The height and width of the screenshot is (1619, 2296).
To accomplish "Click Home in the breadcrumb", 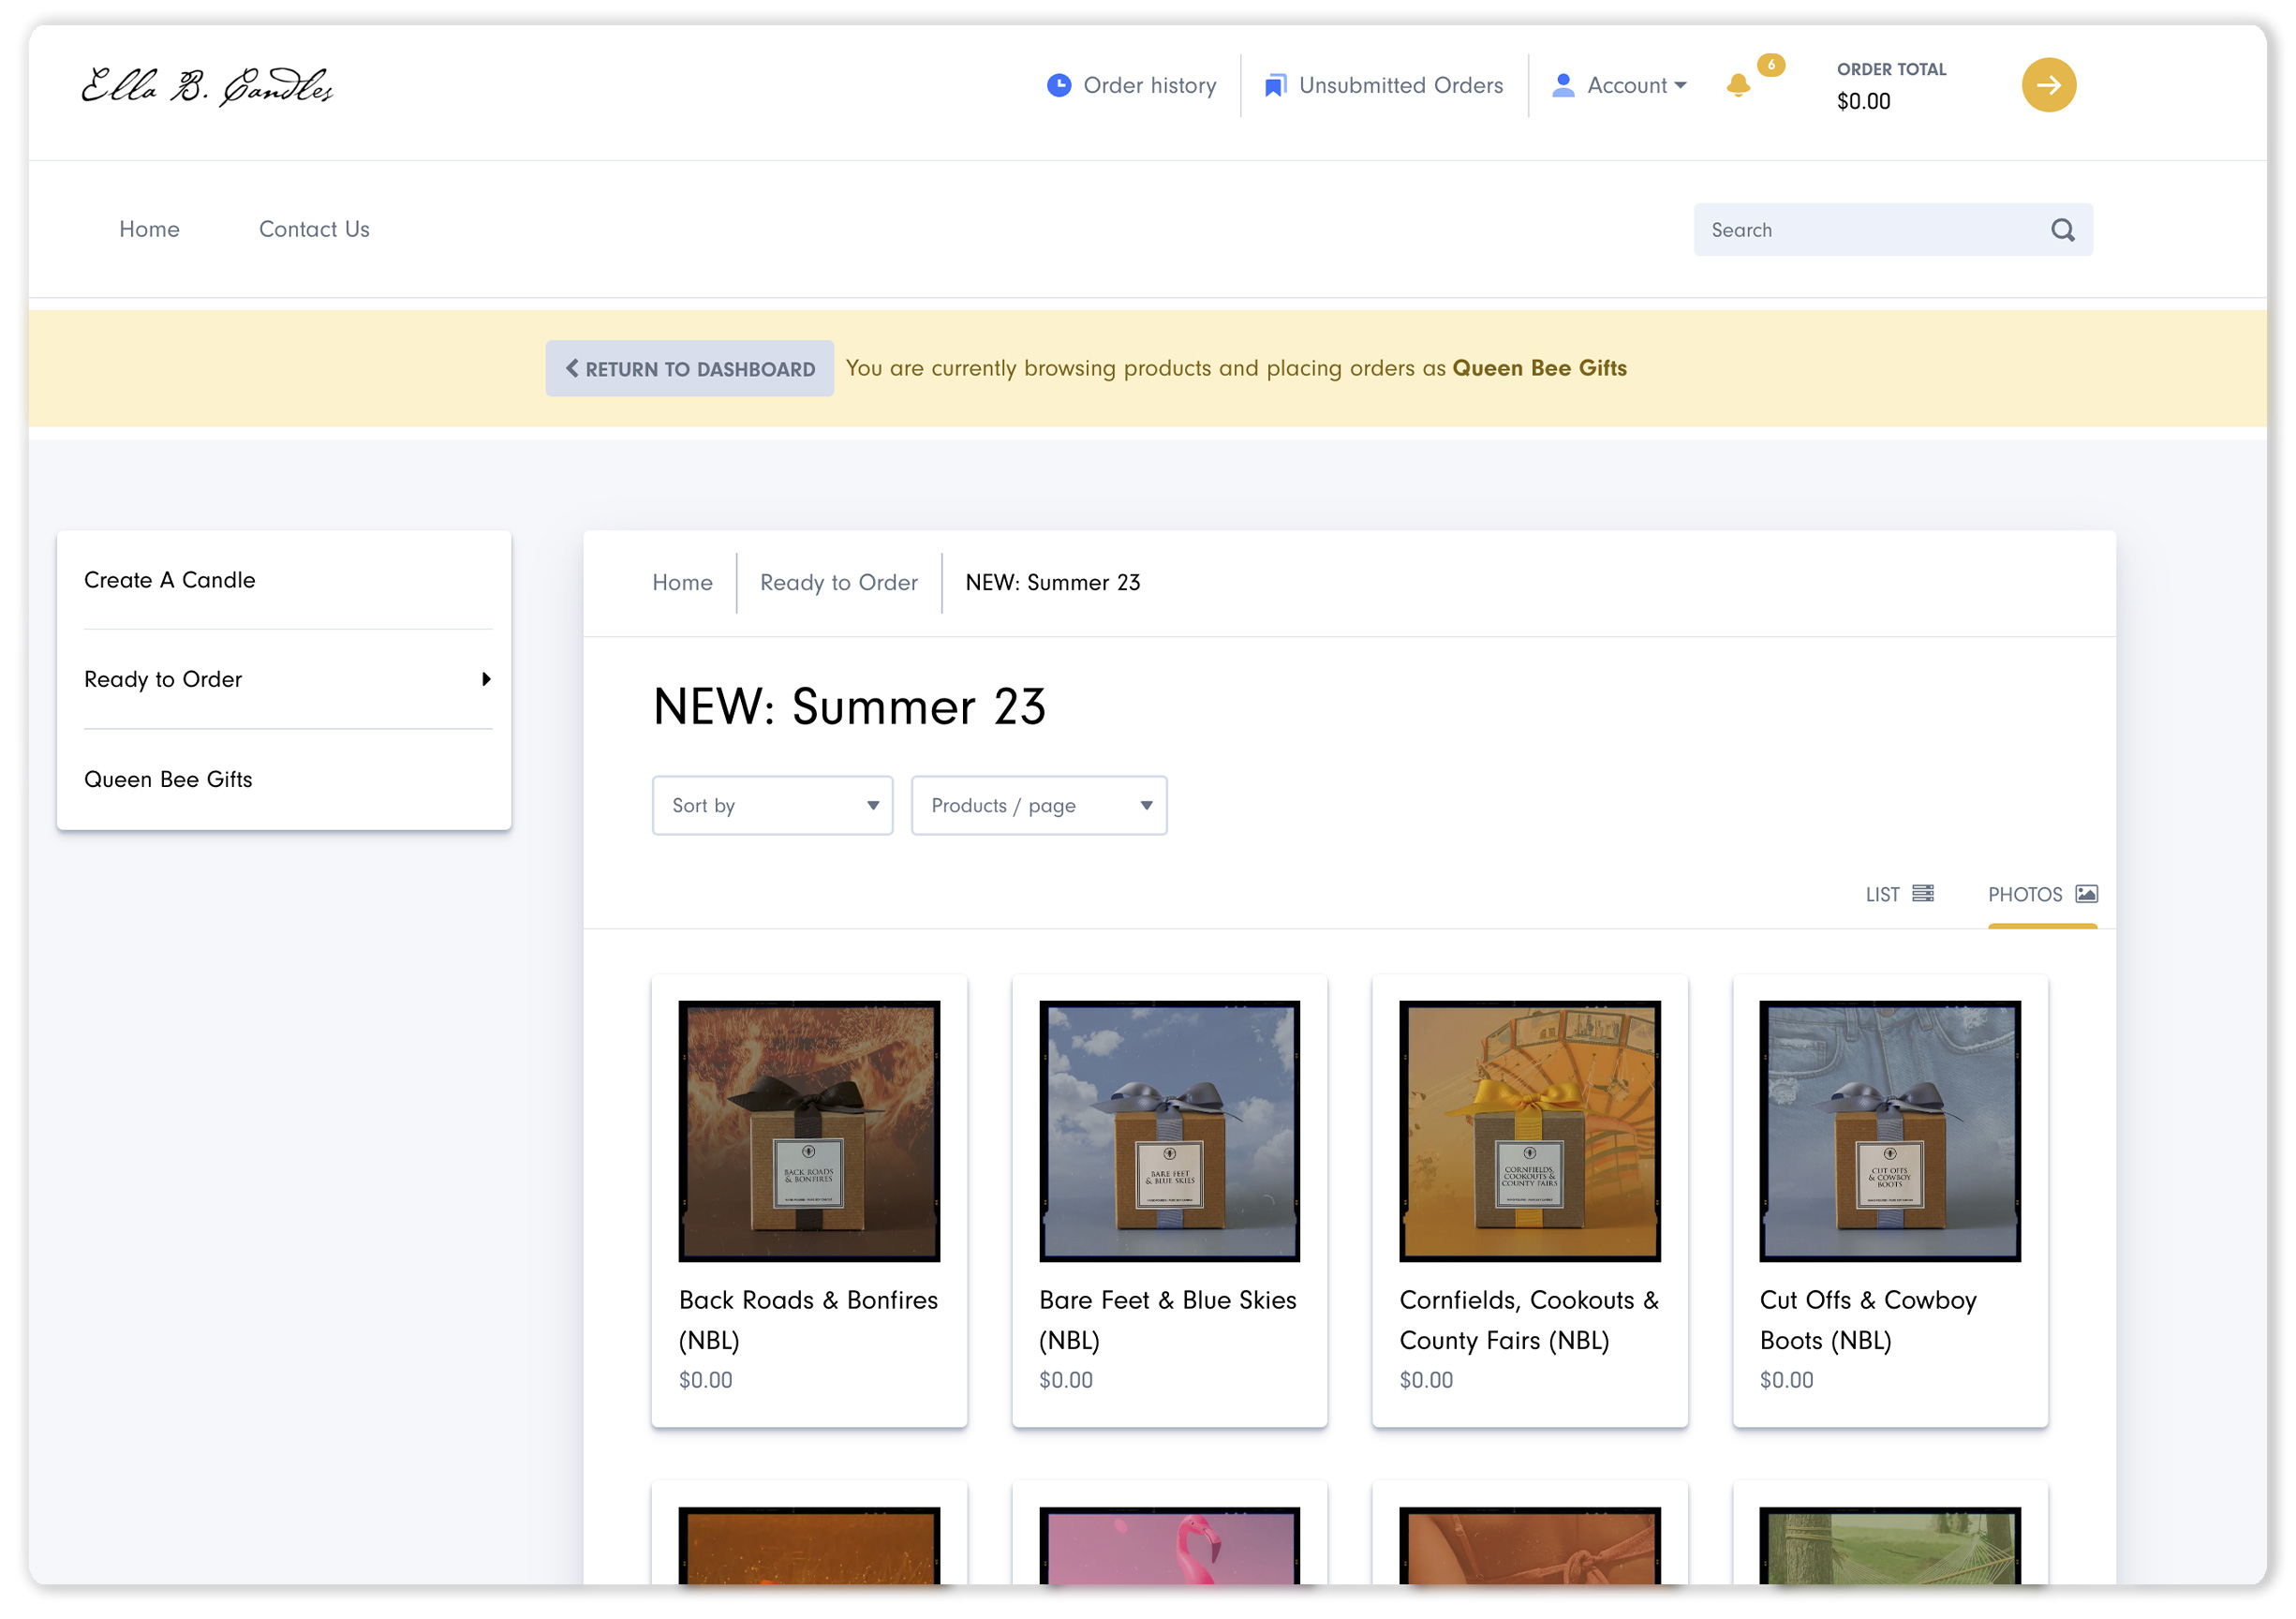I will coord(683,583).
